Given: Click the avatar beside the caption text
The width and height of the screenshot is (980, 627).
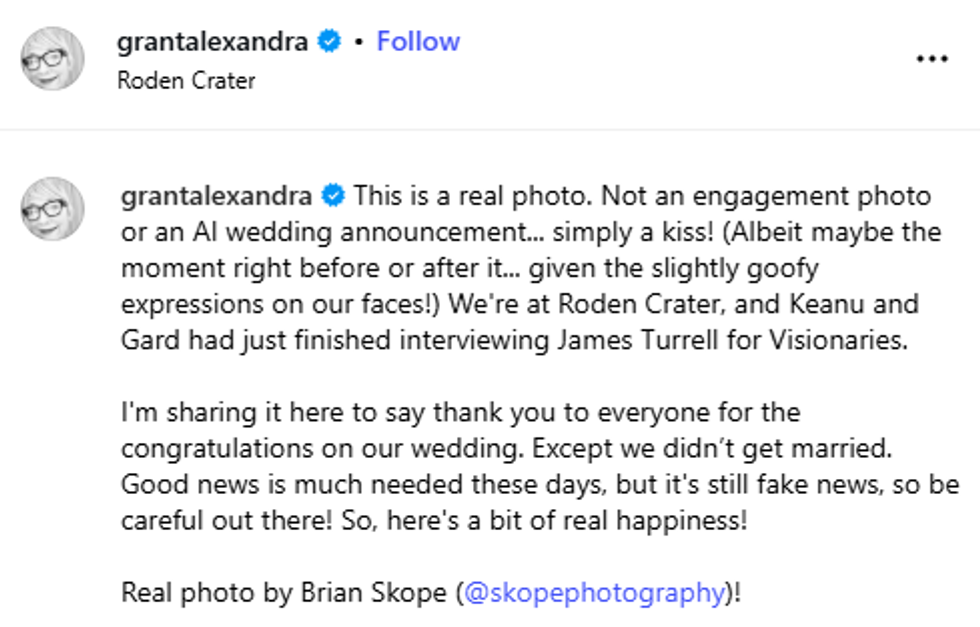Looking at the screenshot, I should tap(52, 209).
